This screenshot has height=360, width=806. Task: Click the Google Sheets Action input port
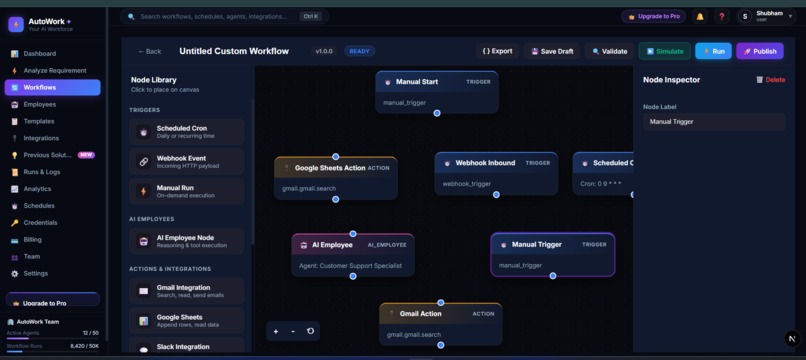(336, 156)
